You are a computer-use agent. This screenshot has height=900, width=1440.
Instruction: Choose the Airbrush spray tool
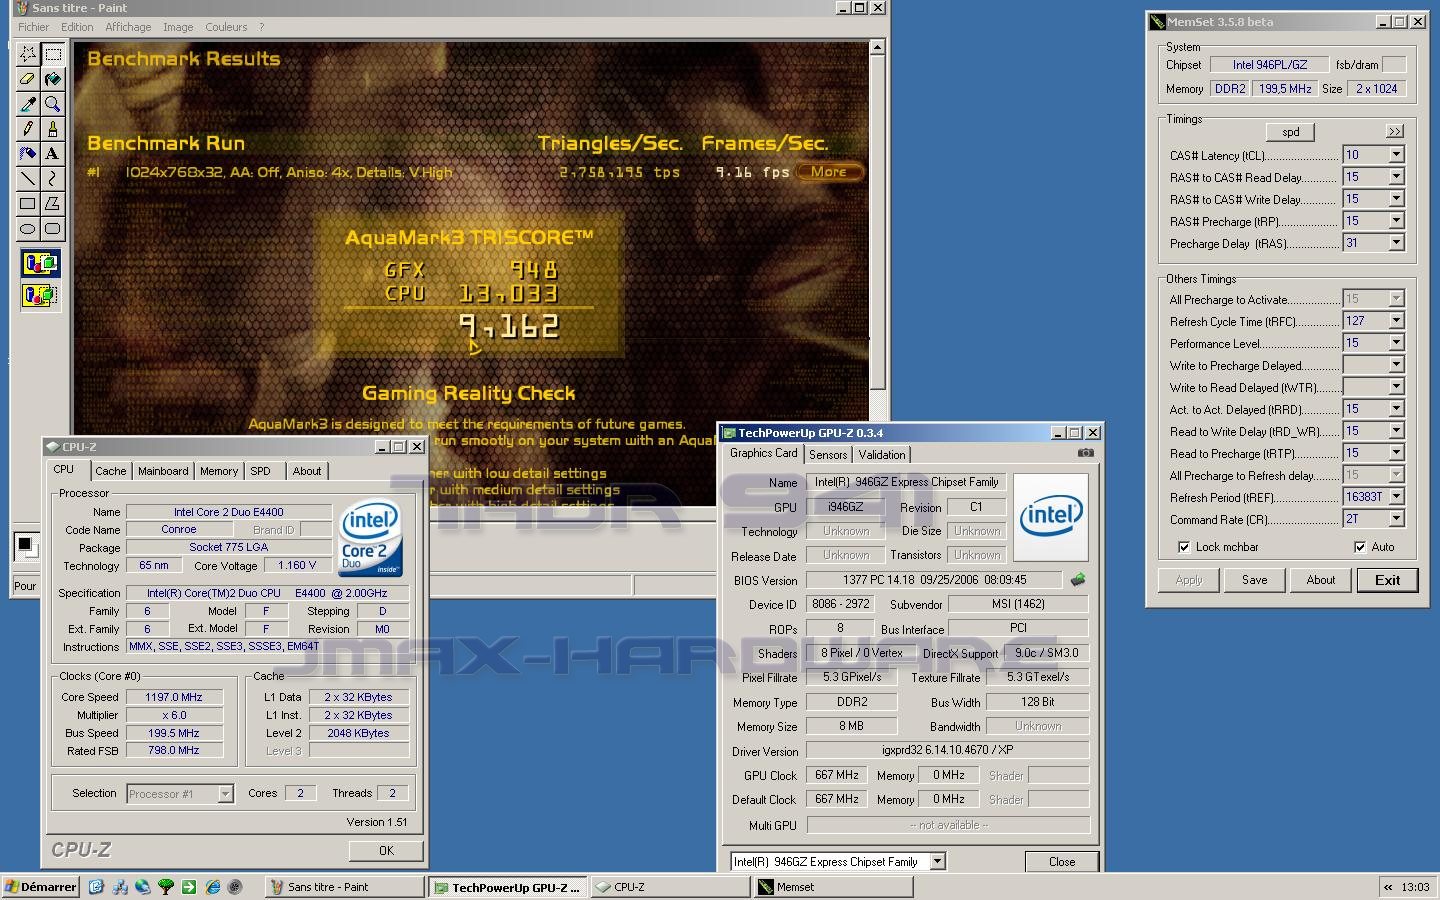tap(28, 154)
